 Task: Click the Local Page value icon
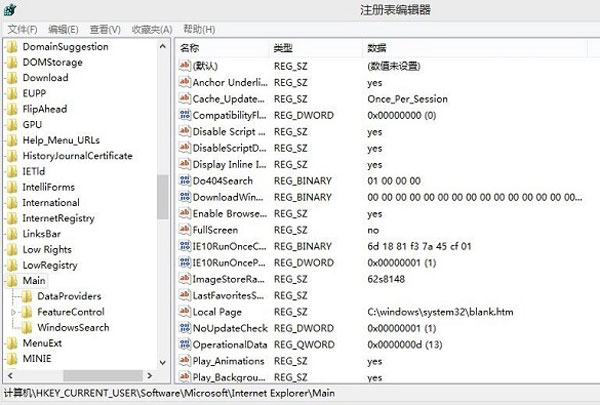coord(184,312)
